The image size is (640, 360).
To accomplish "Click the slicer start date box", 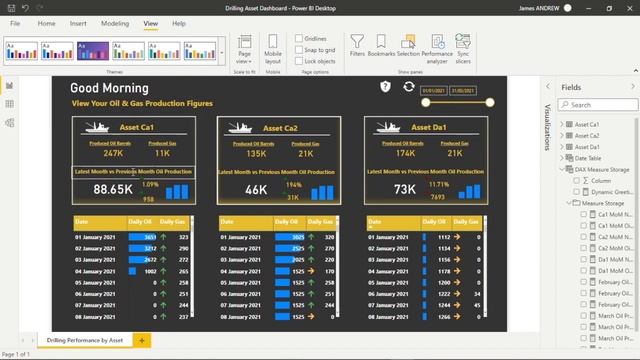I will pos(434,91).
